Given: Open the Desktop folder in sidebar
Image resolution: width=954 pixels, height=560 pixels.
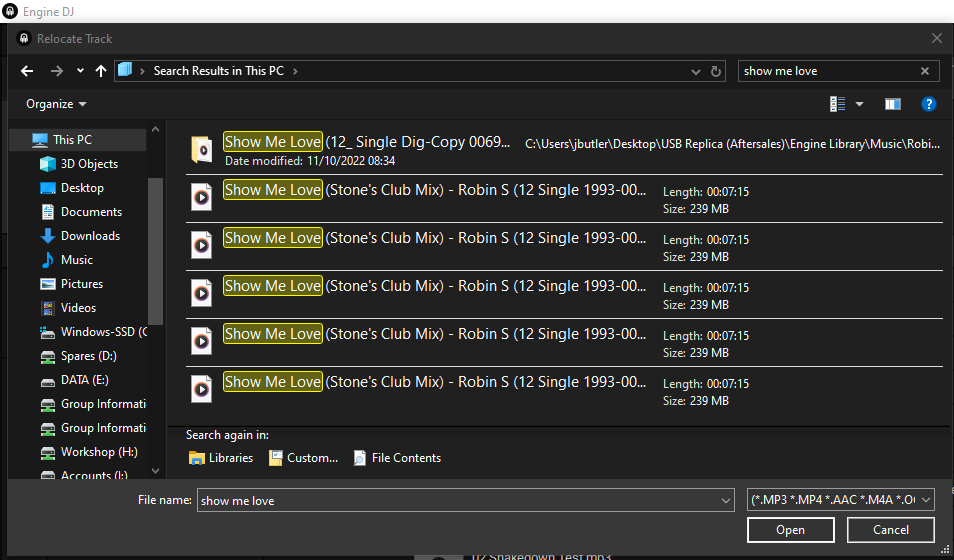Looking at the screenshot, I should (x=82, y=188).
